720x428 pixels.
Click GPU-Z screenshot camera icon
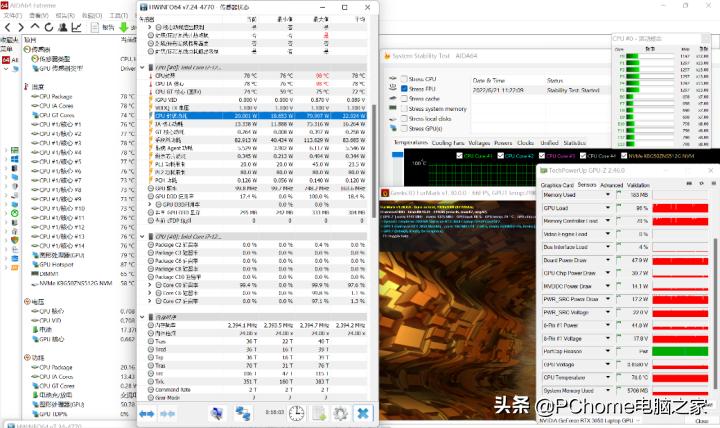coord(689,183)
